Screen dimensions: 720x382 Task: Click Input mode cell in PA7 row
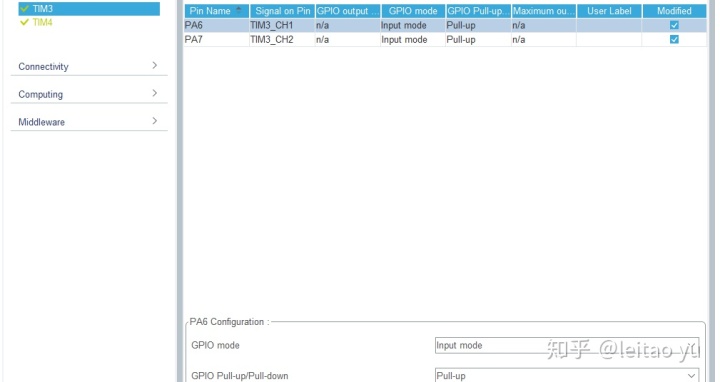pos(413,39)
